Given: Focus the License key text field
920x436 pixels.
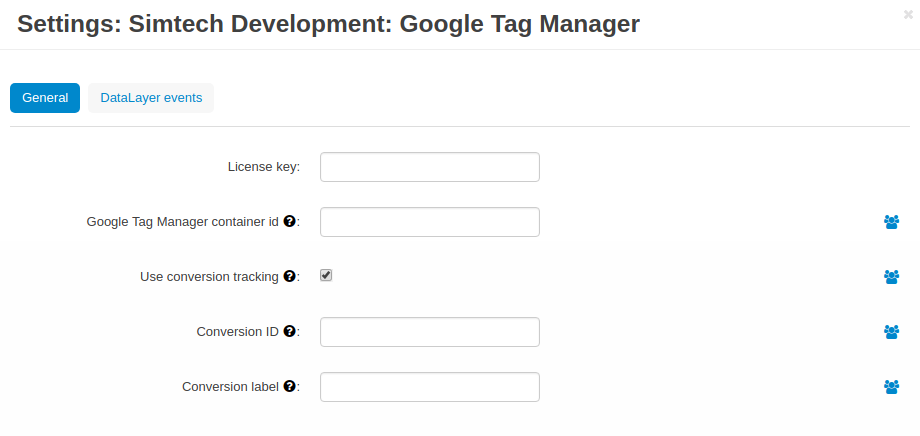Looking at the screenshot, I should (x=429, y=167).
